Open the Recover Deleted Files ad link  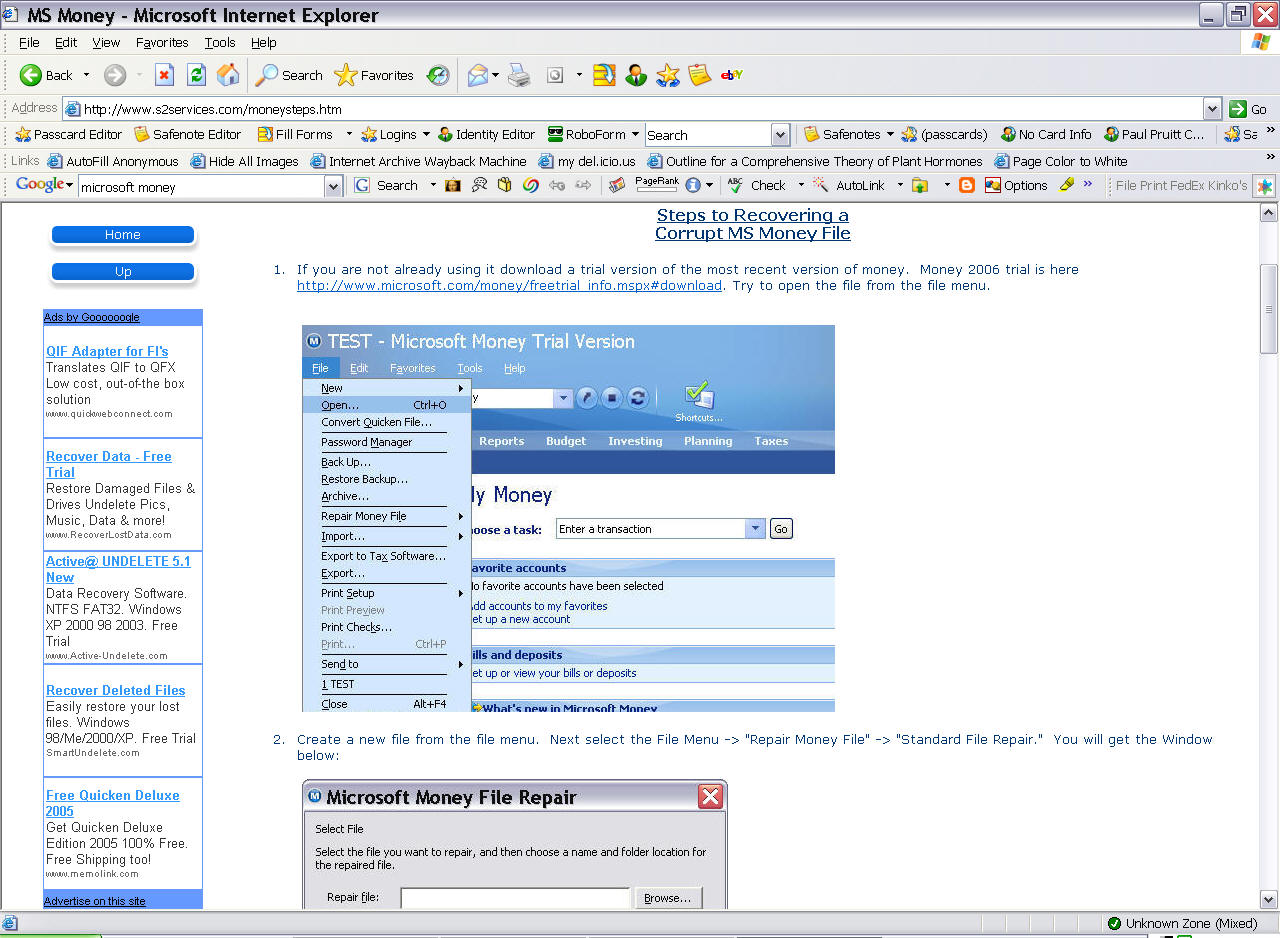tap(116, 690)
